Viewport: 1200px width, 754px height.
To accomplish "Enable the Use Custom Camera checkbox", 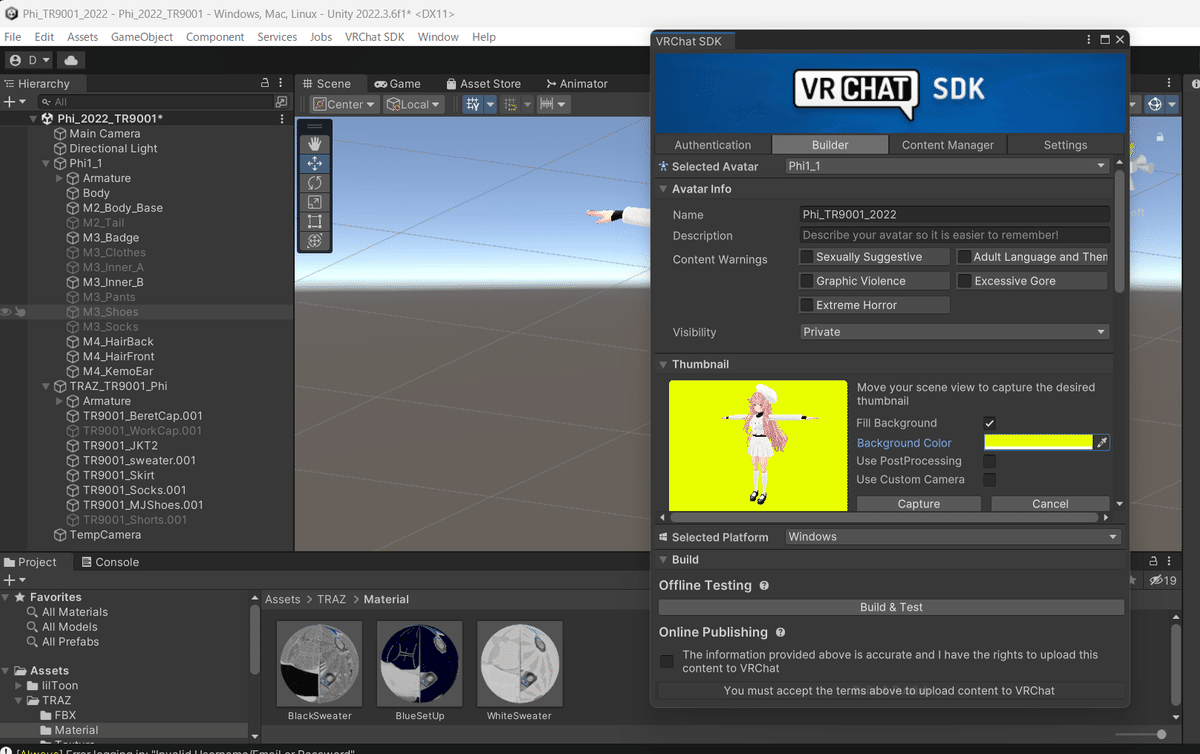I will (990, 479).
